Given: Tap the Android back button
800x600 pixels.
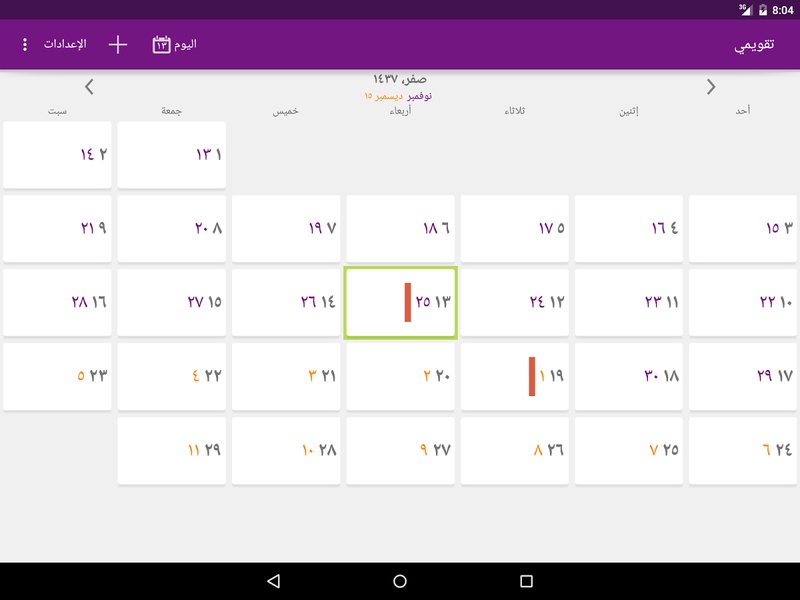Looking at the screenshot, I should [x=273, y=581].
